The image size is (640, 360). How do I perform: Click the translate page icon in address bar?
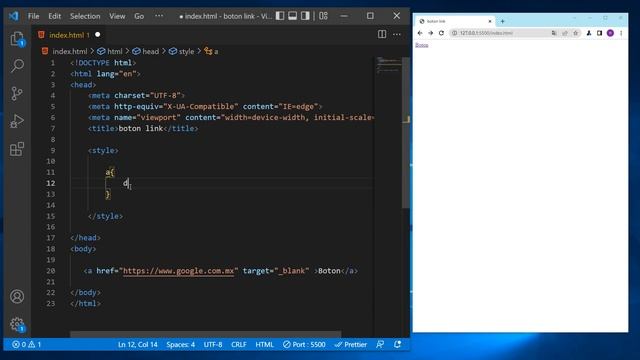click(x=554, y=33)
